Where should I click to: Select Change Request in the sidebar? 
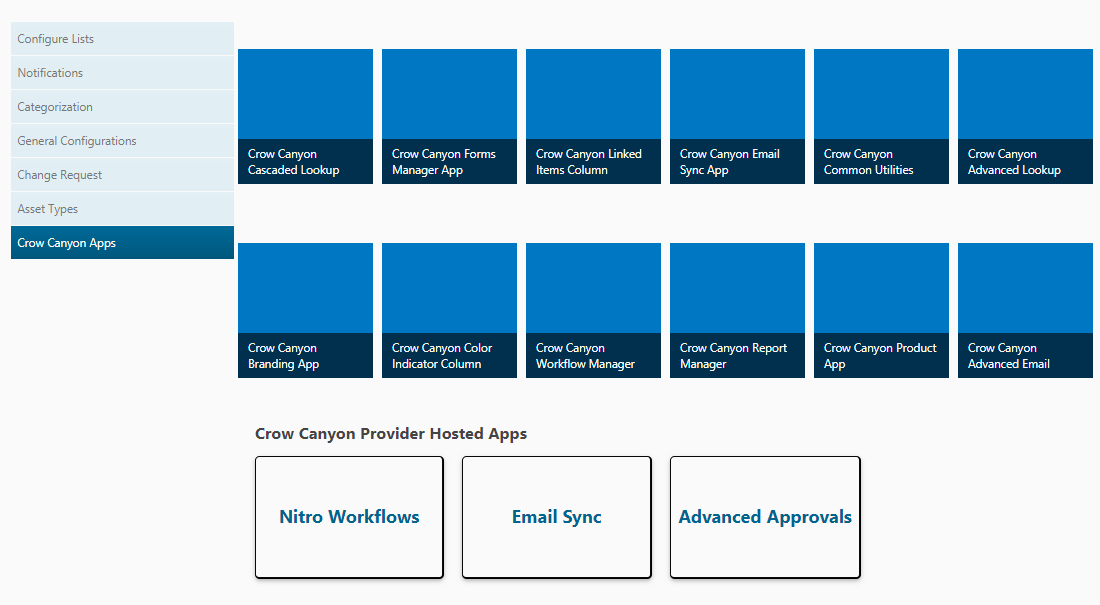coord(122,175)
